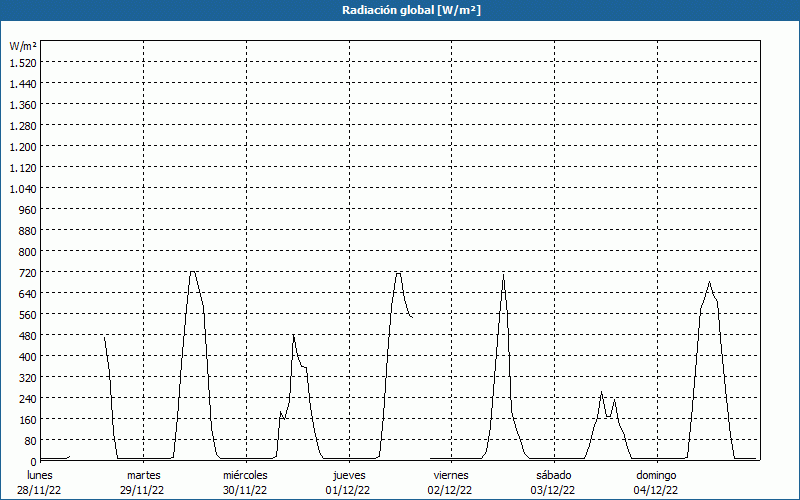
Task: Click the 1.360 y-axis value
Action: point(23,105)
